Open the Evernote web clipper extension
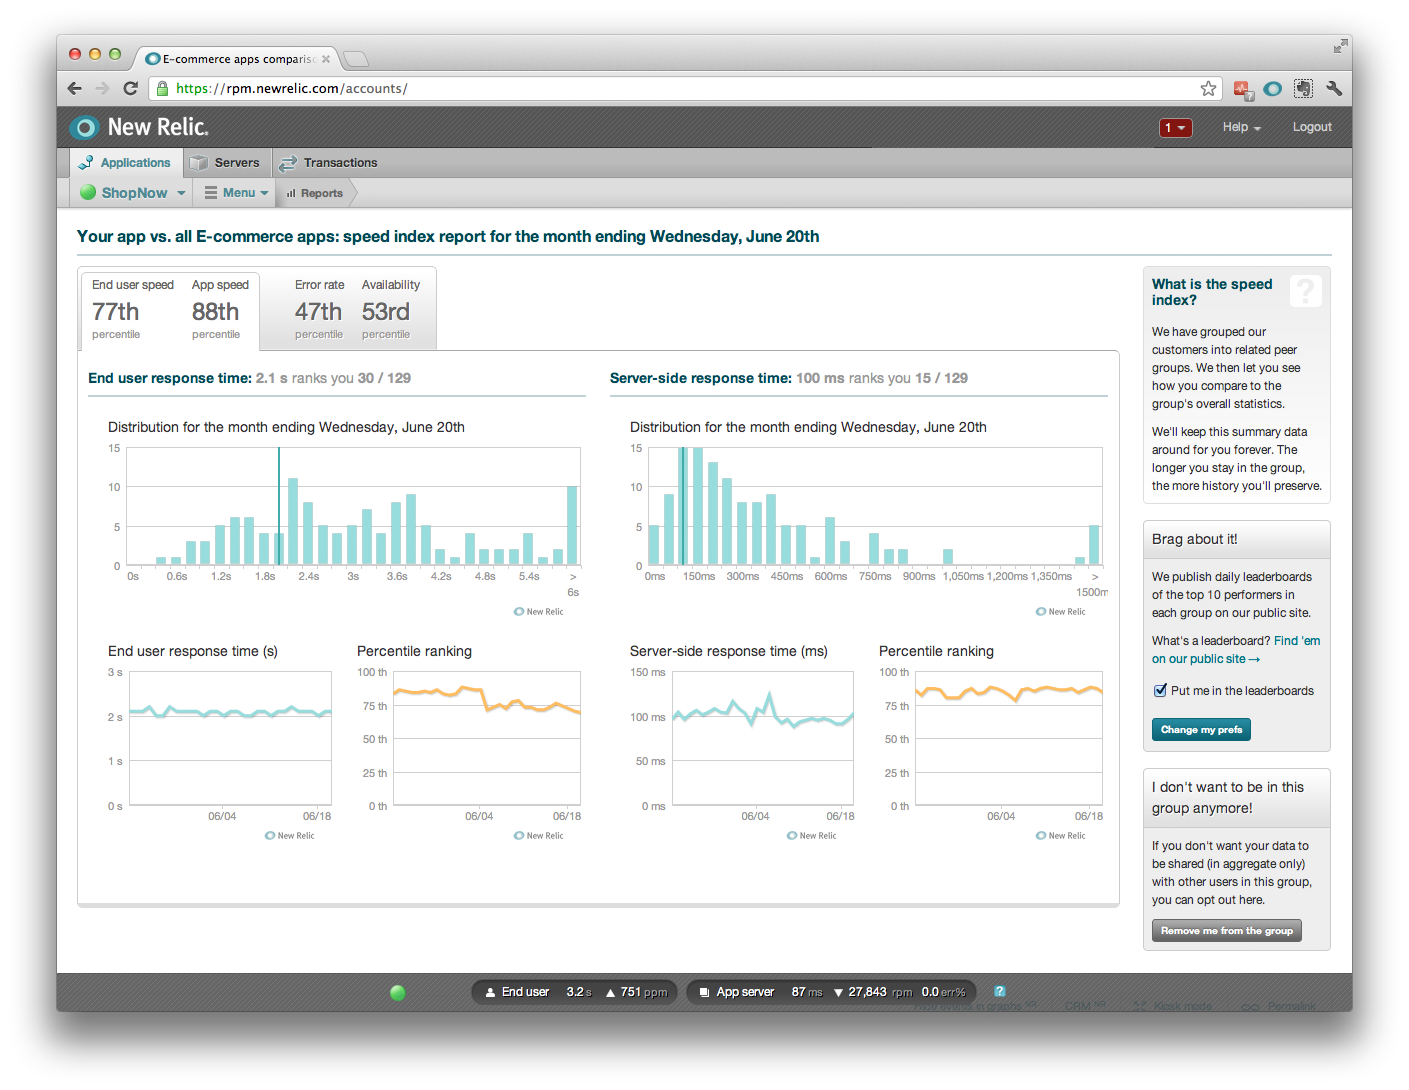 coord(1303,89)
